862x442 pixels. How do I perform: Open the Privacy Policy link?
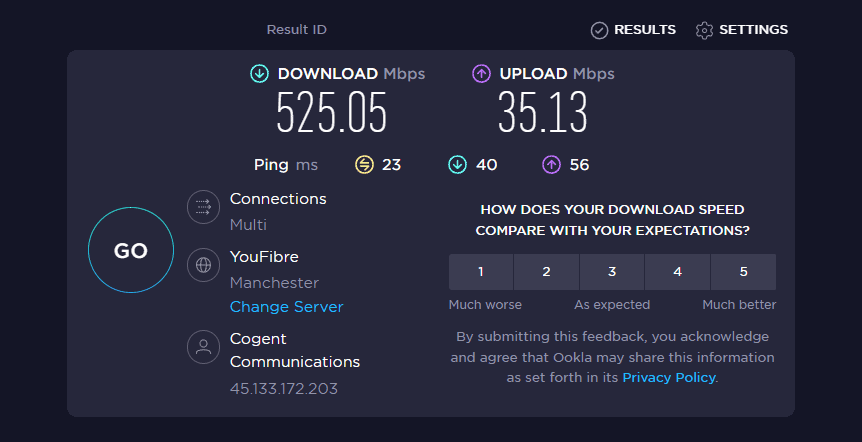pos(669,377)
